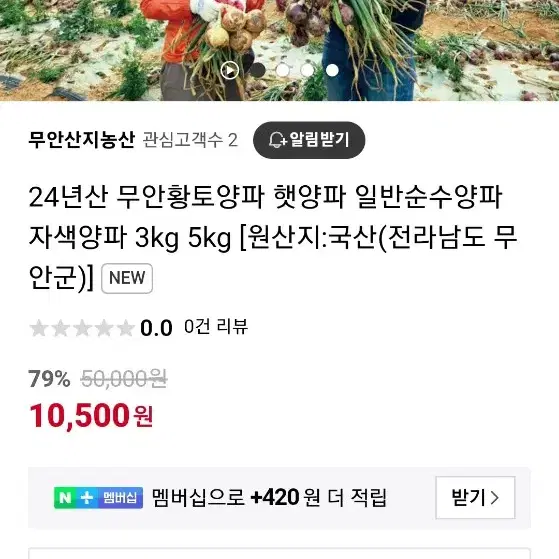Tap the bell icon in 알림받기
Screen dimensions: 559x559
[x=277, y=140]
